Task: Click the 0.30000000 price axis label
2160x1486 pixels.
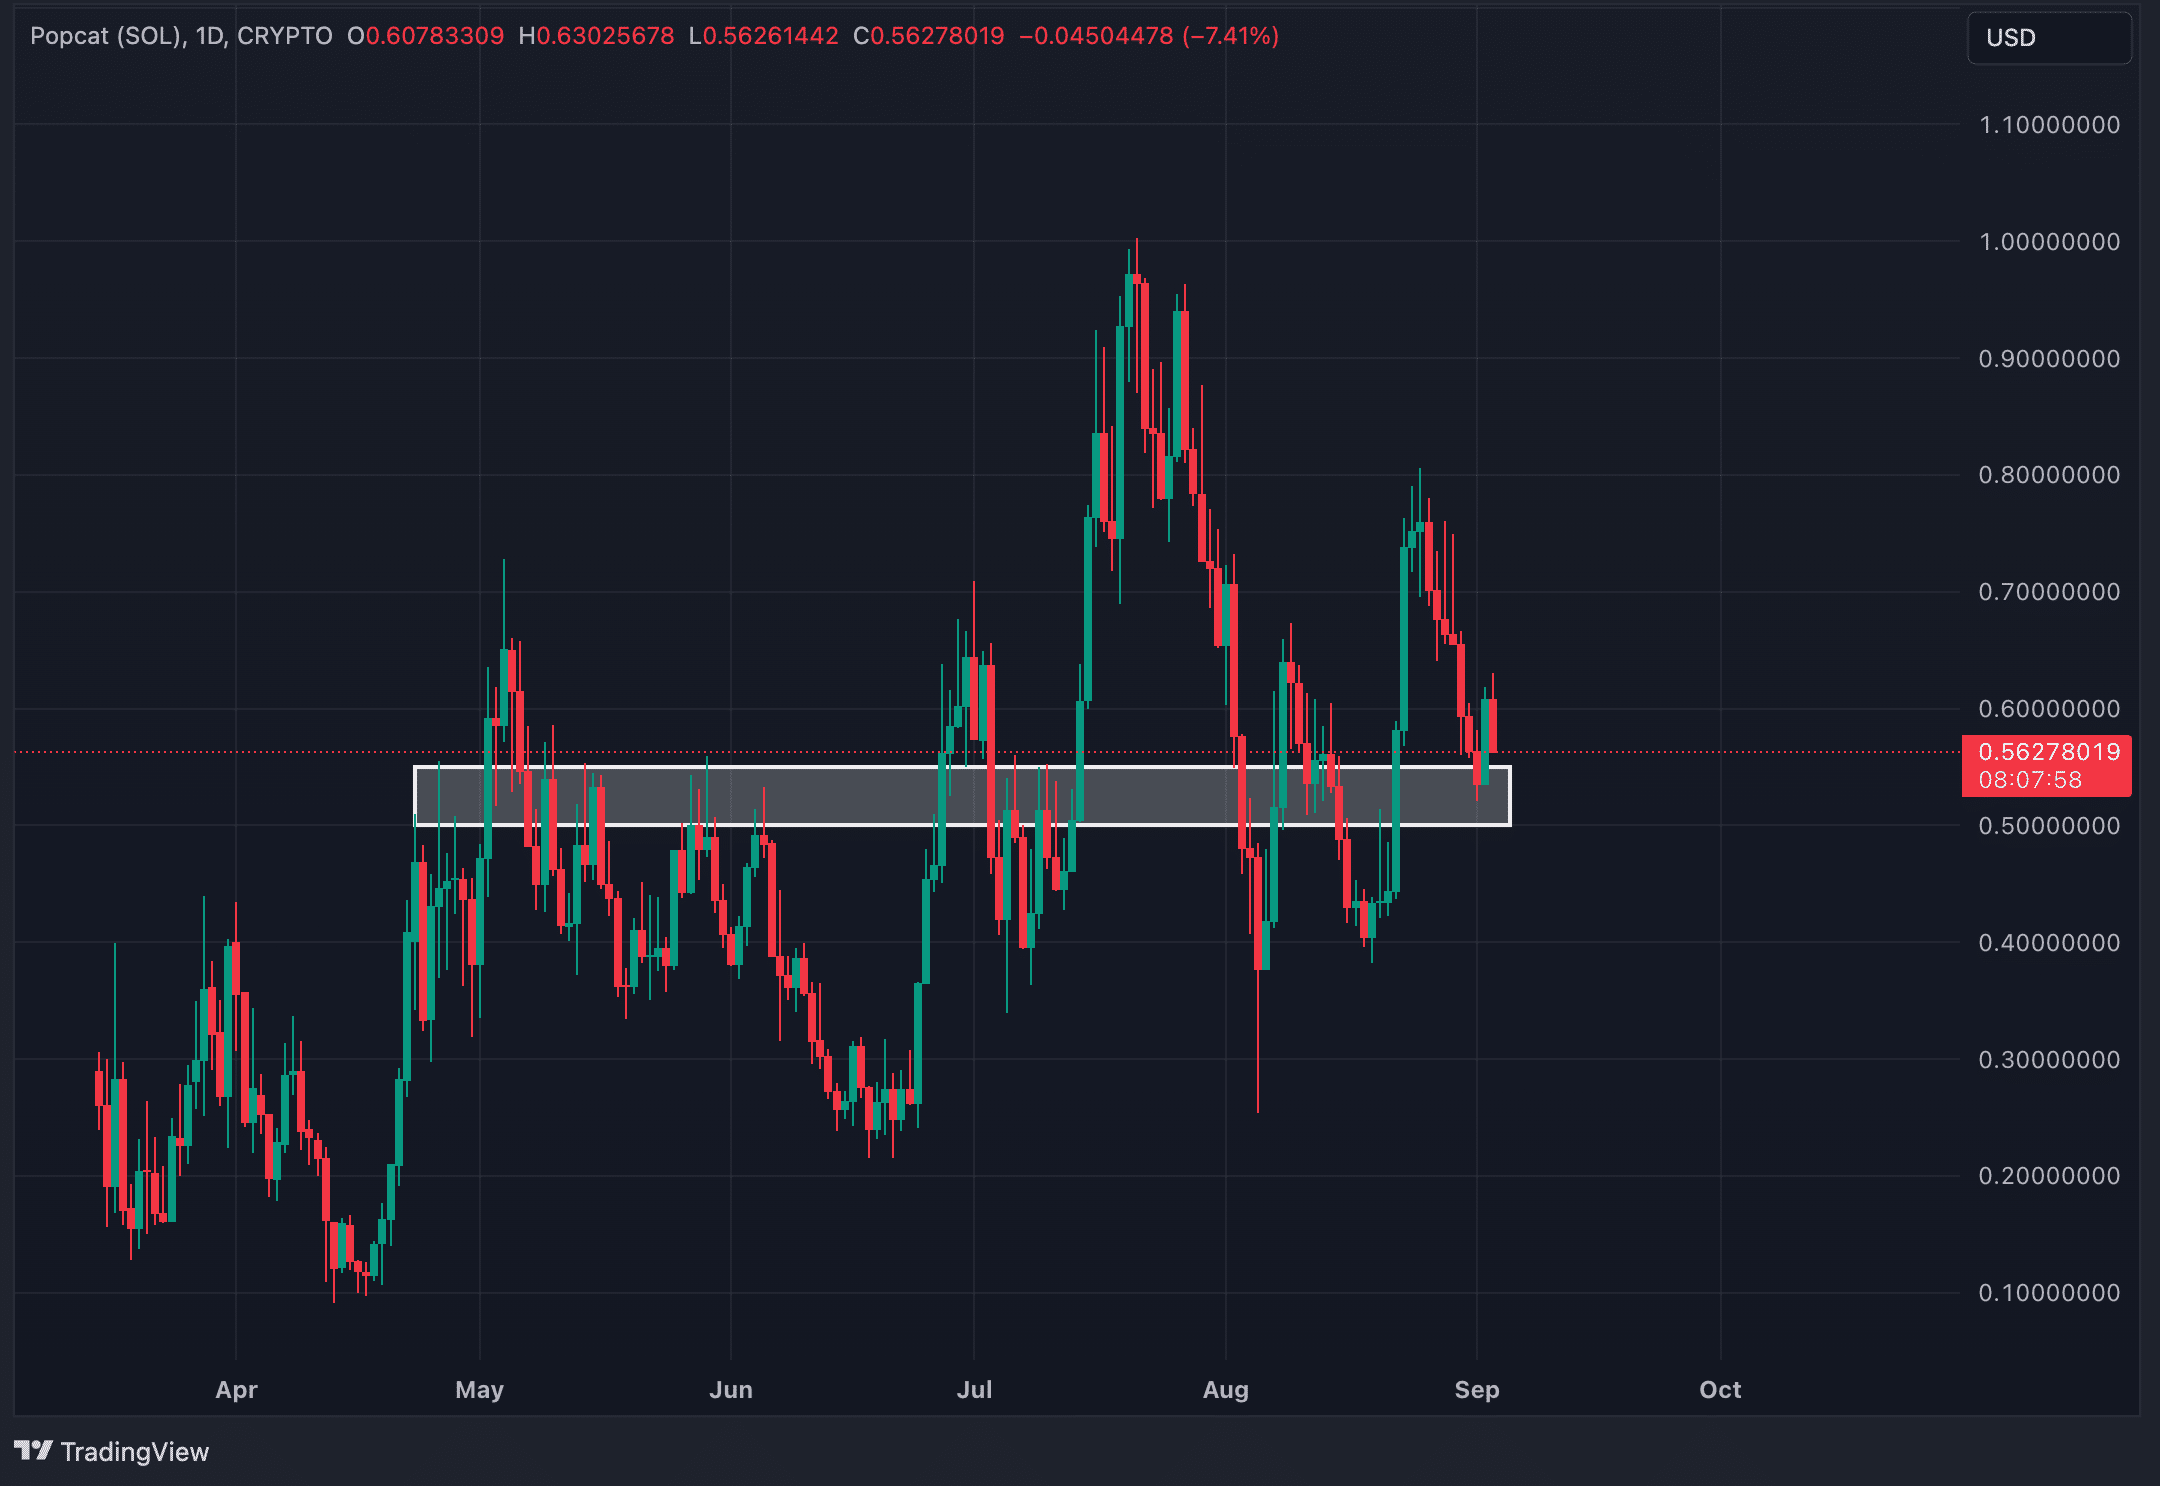Action: (2049, 1060)
